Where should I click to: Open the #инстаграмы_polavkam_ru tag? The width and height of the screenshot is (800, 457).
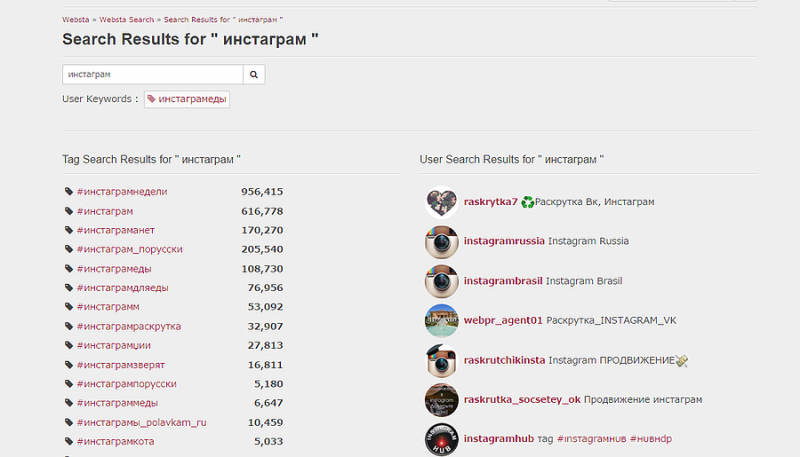click(142, 422)
